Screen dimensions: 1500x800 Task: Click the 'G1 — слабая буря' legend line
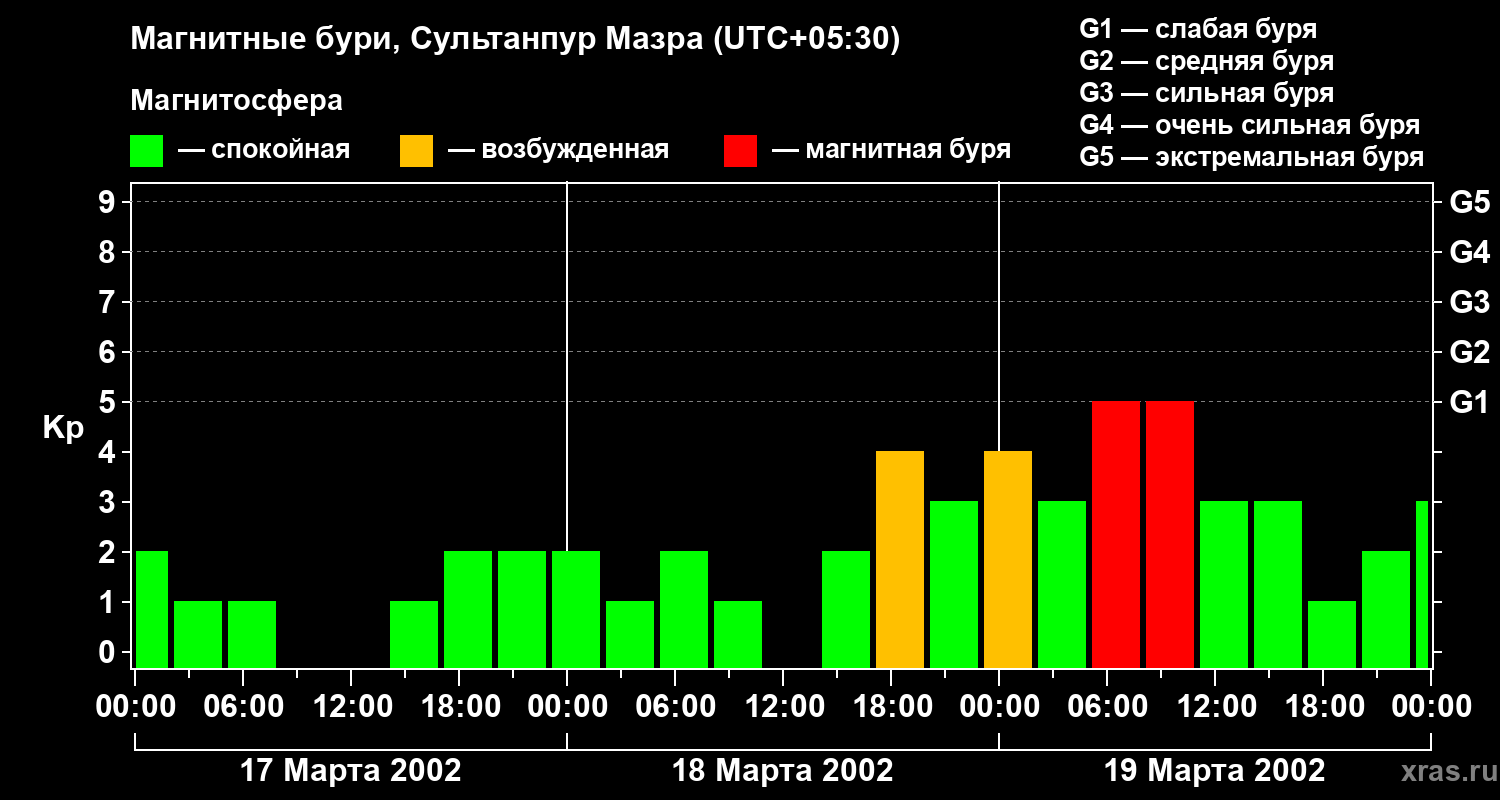pyautogui.click(x=1198, y=29)
